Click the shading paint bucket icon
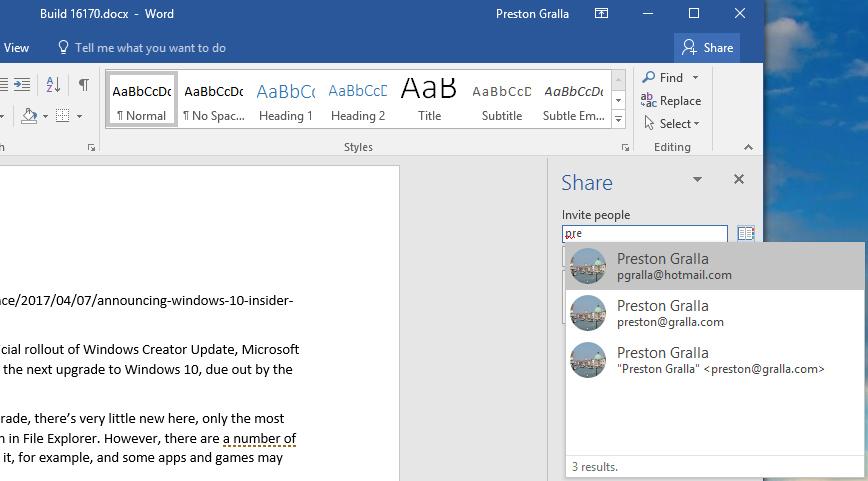 point(29,116)
